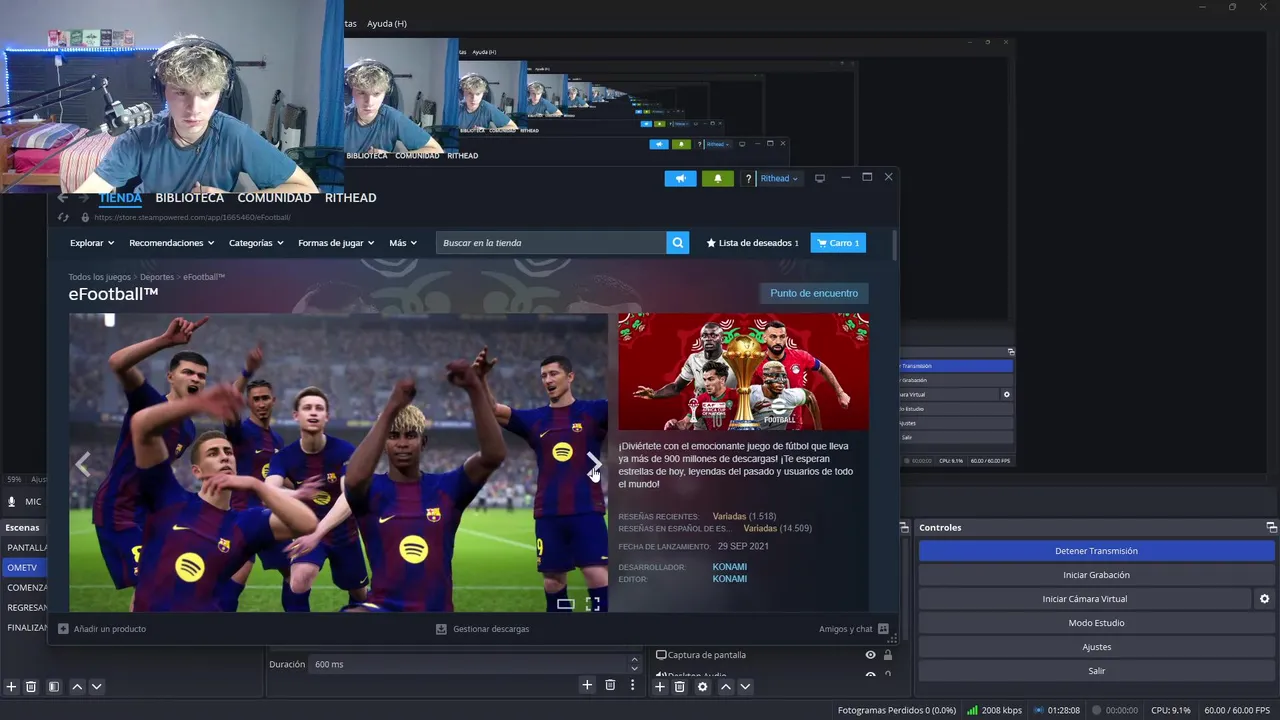
Task: Open the TIENDA tab in Steam
Action: [x=120, y=198]
